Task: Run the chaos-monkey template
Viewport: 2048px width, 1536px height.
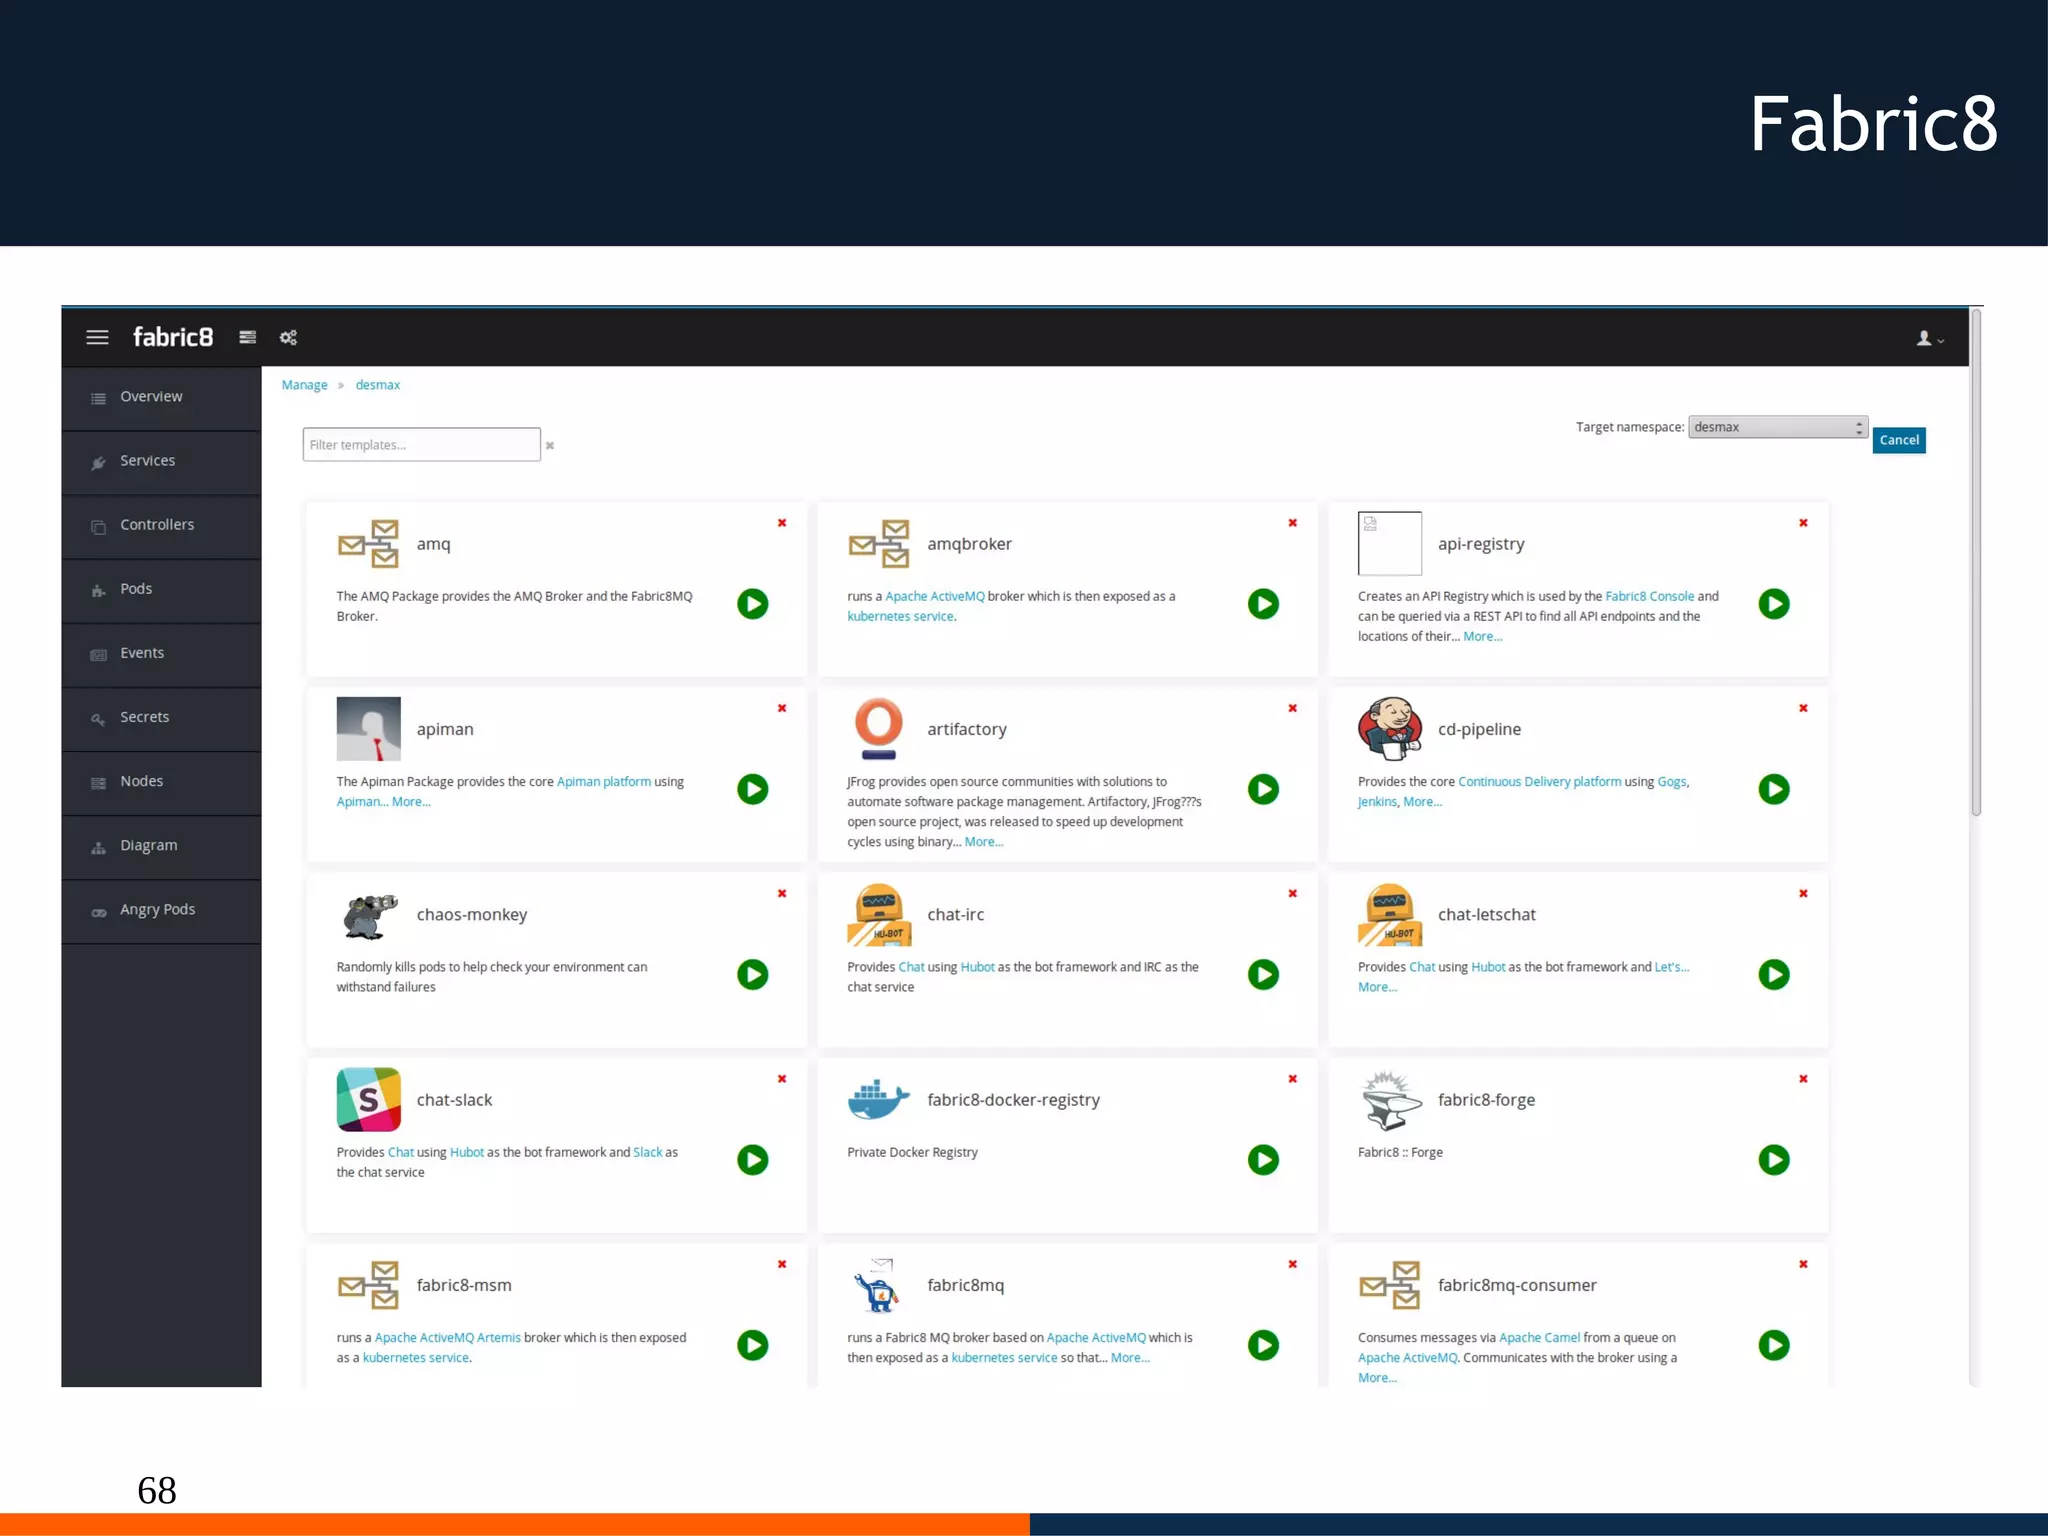Action: pos(752,974)
